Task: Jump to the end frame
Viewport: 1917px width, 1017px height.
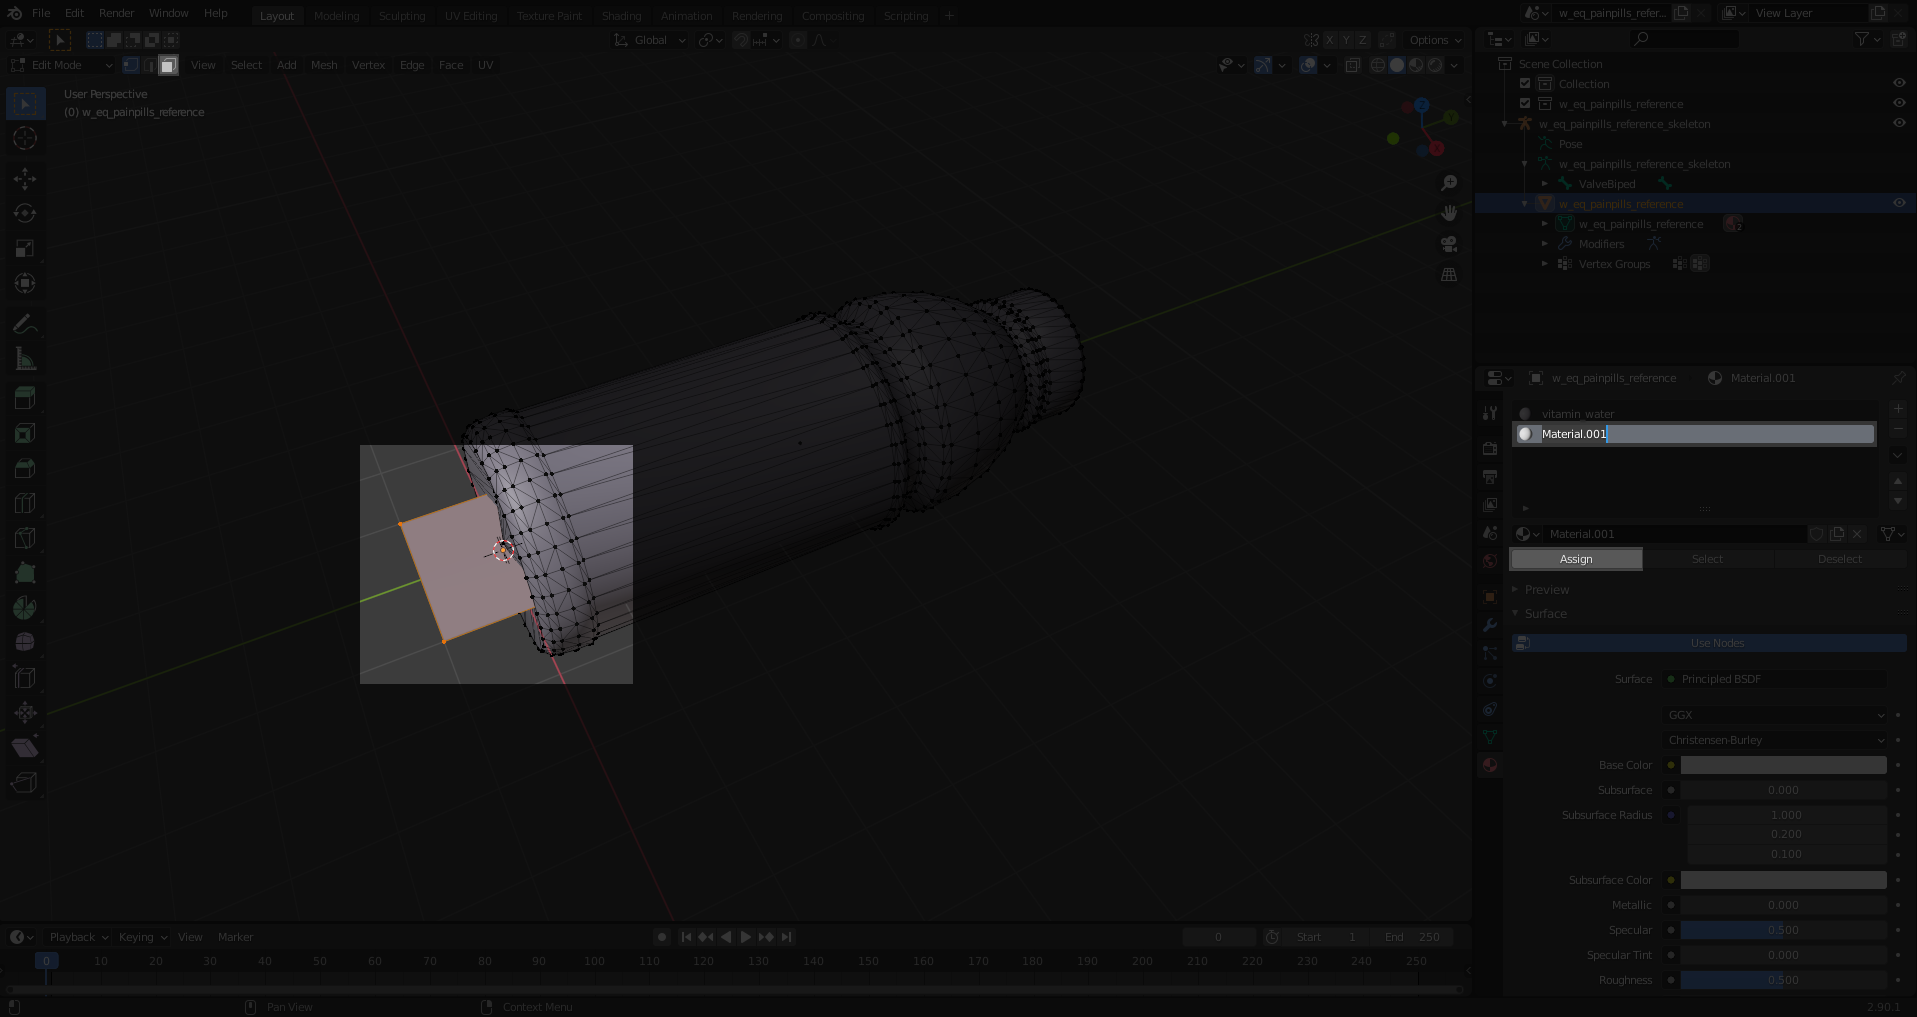Action: tap(787, 937)
